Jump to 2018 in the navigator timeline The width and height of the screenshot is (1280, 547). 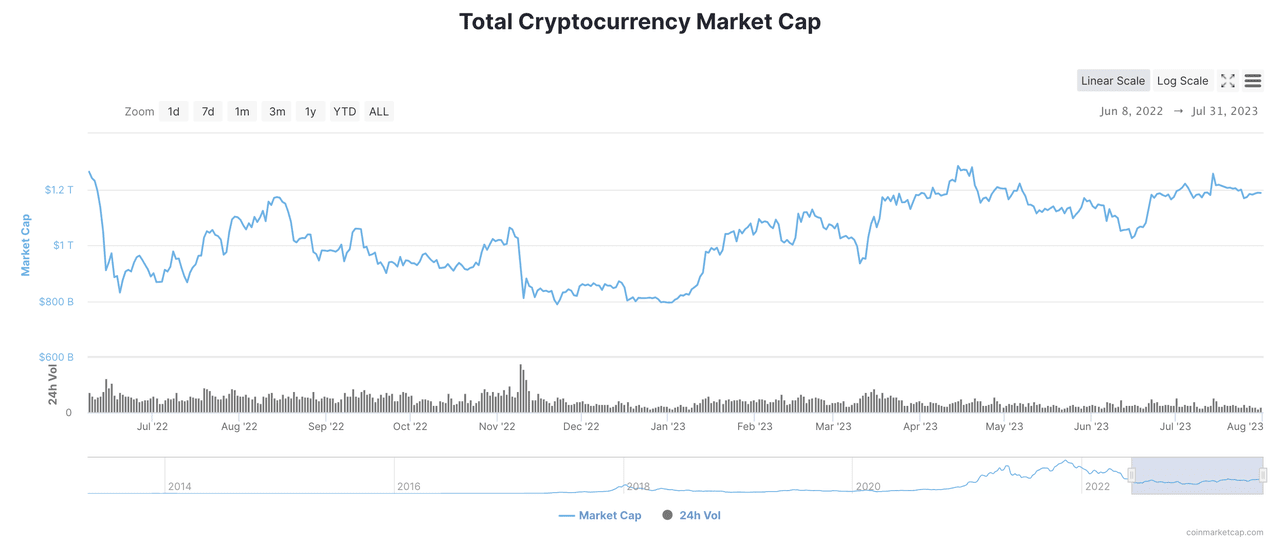point(638,486)
